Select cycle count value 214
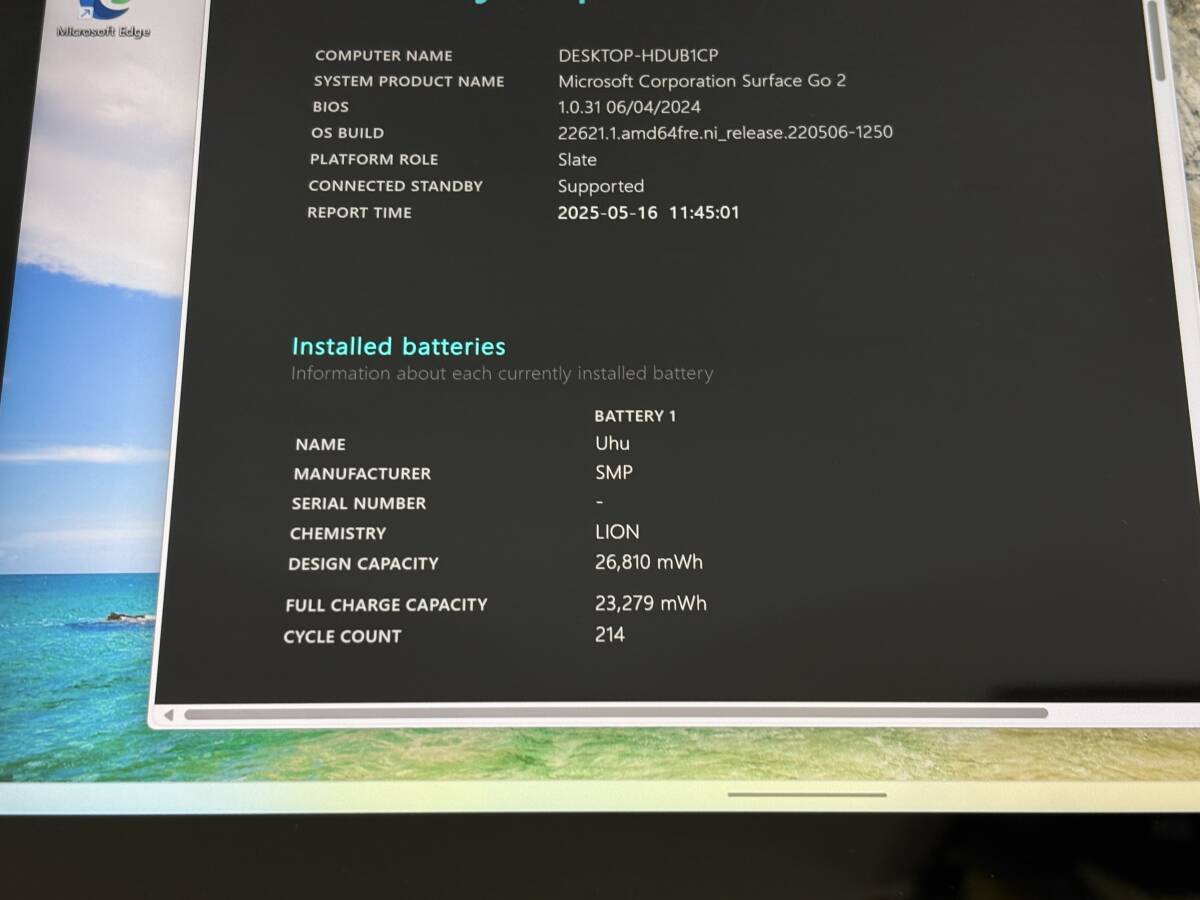Screen dimensions: 1200x900 point(610,634)
